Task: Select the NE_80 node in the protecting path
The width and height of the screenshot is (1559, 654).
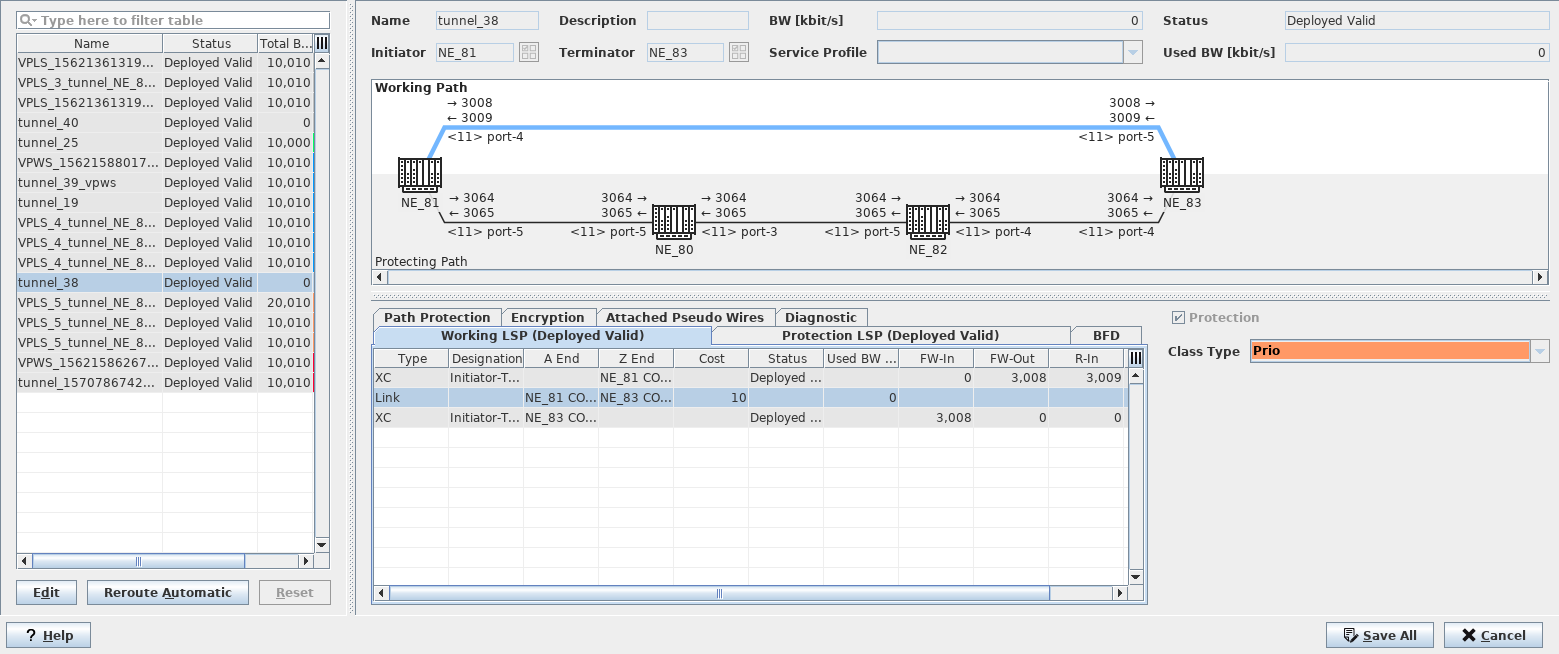Action: (x=673, y=221)
